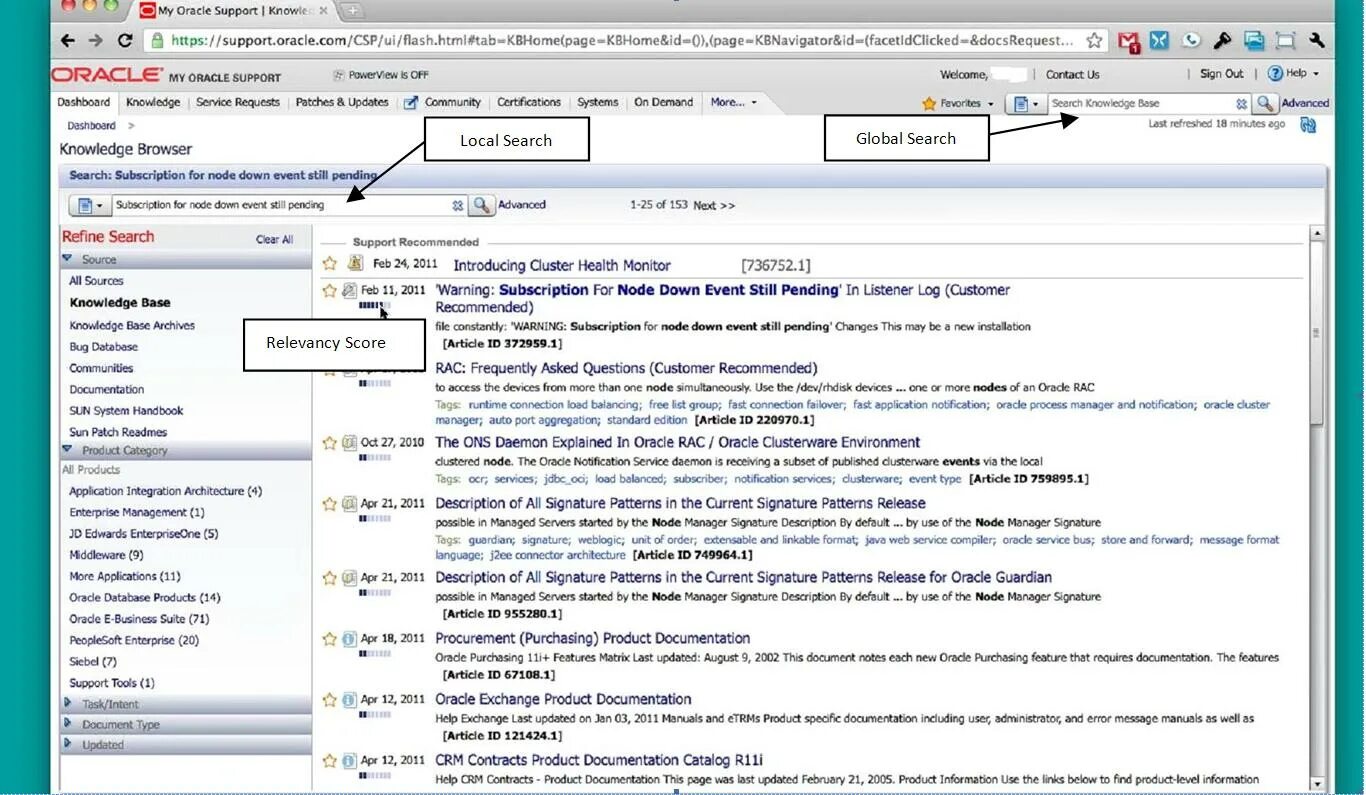Click into the global Search Knowledge Base field
Viewport: 1366px width, 795px height.
1140,103
